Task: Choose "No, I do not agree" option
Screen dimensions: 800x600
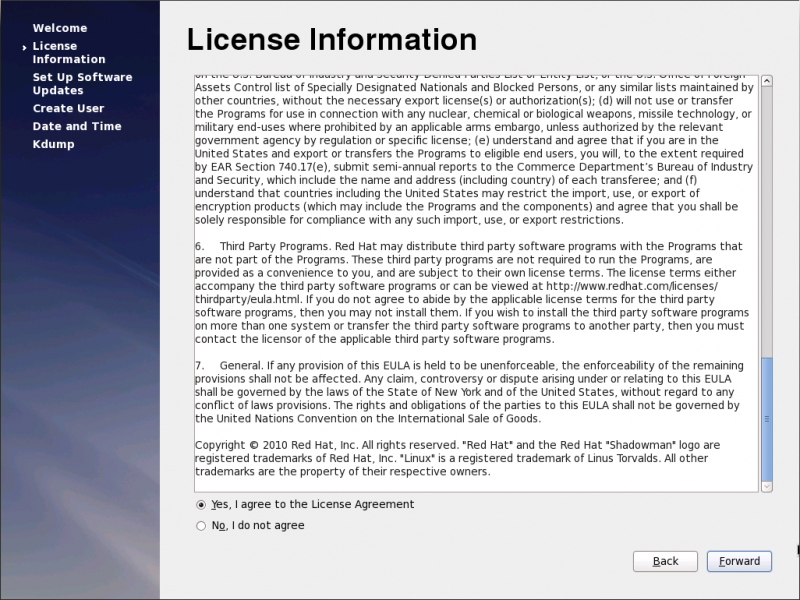Action: [x=202, y=526]
